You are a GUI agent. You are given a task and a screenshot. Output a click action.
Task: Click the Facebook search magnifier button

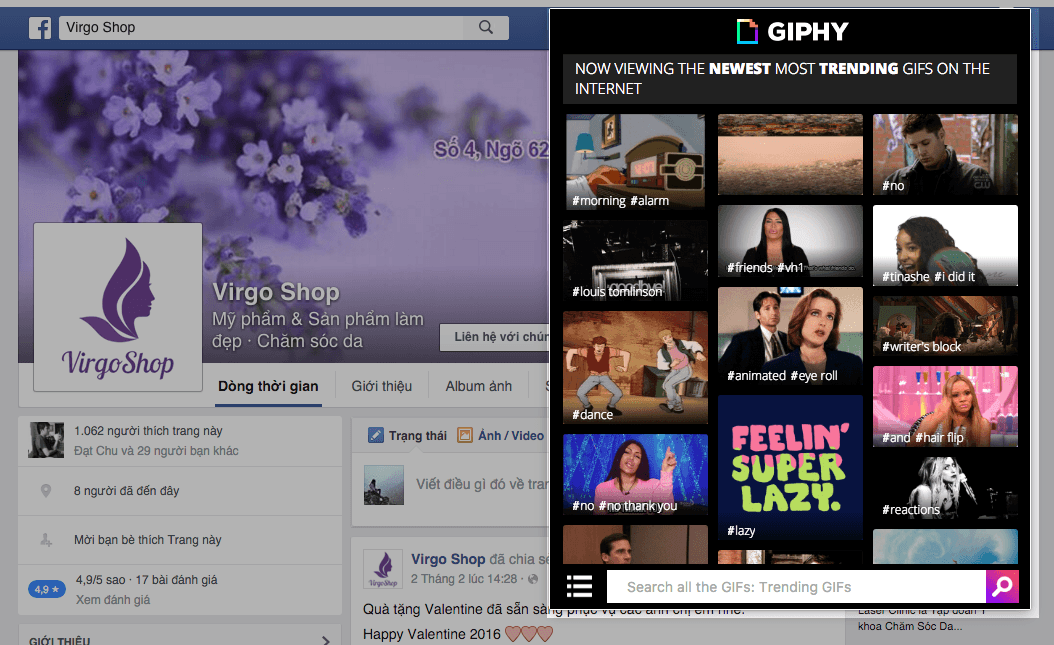(485, 27)
